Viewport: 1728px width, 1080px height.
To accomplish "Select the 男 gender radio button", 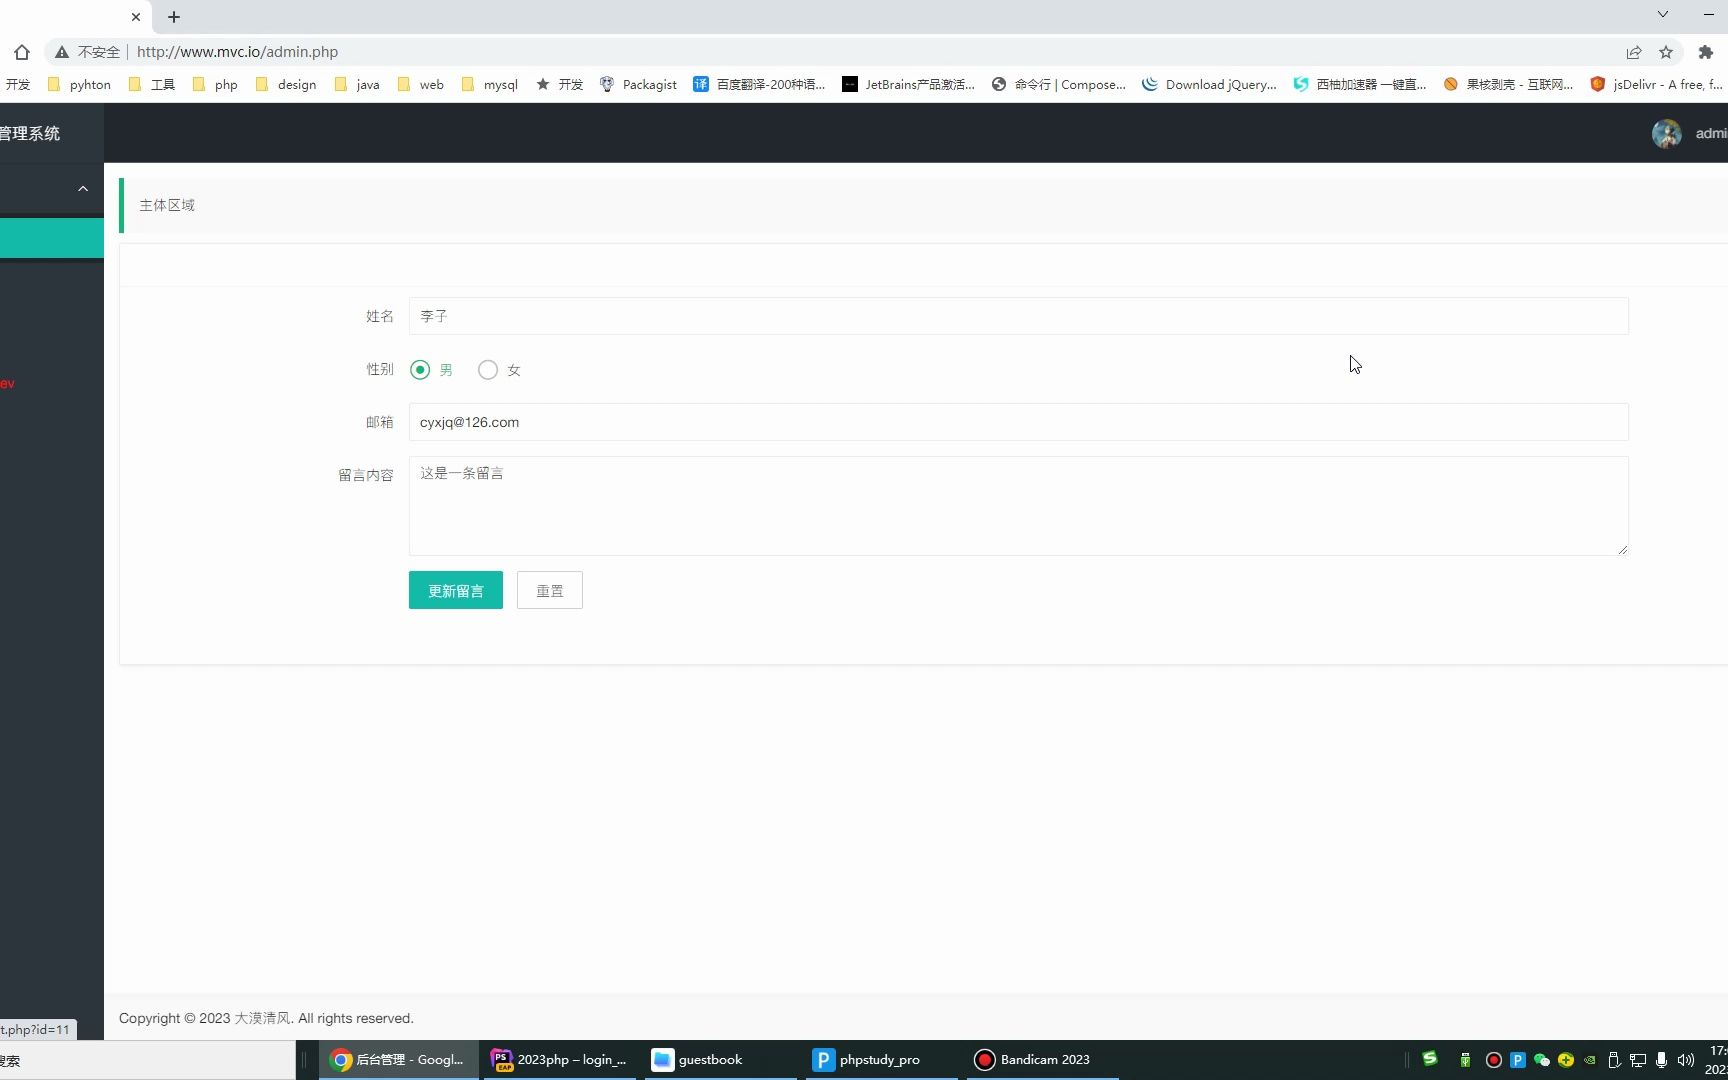I will tap(420, 369).
